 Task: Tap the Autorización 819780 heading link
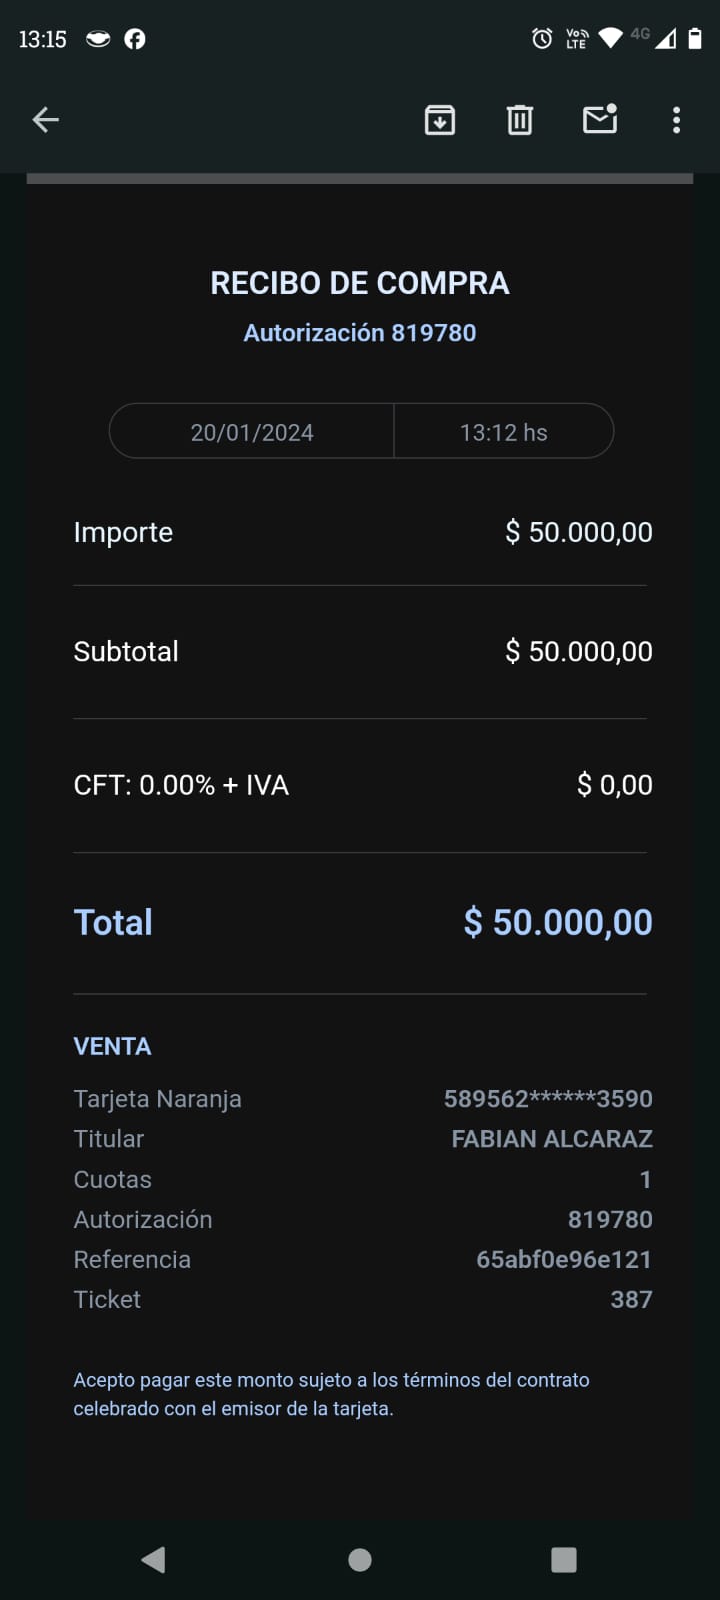pos(360,333)
